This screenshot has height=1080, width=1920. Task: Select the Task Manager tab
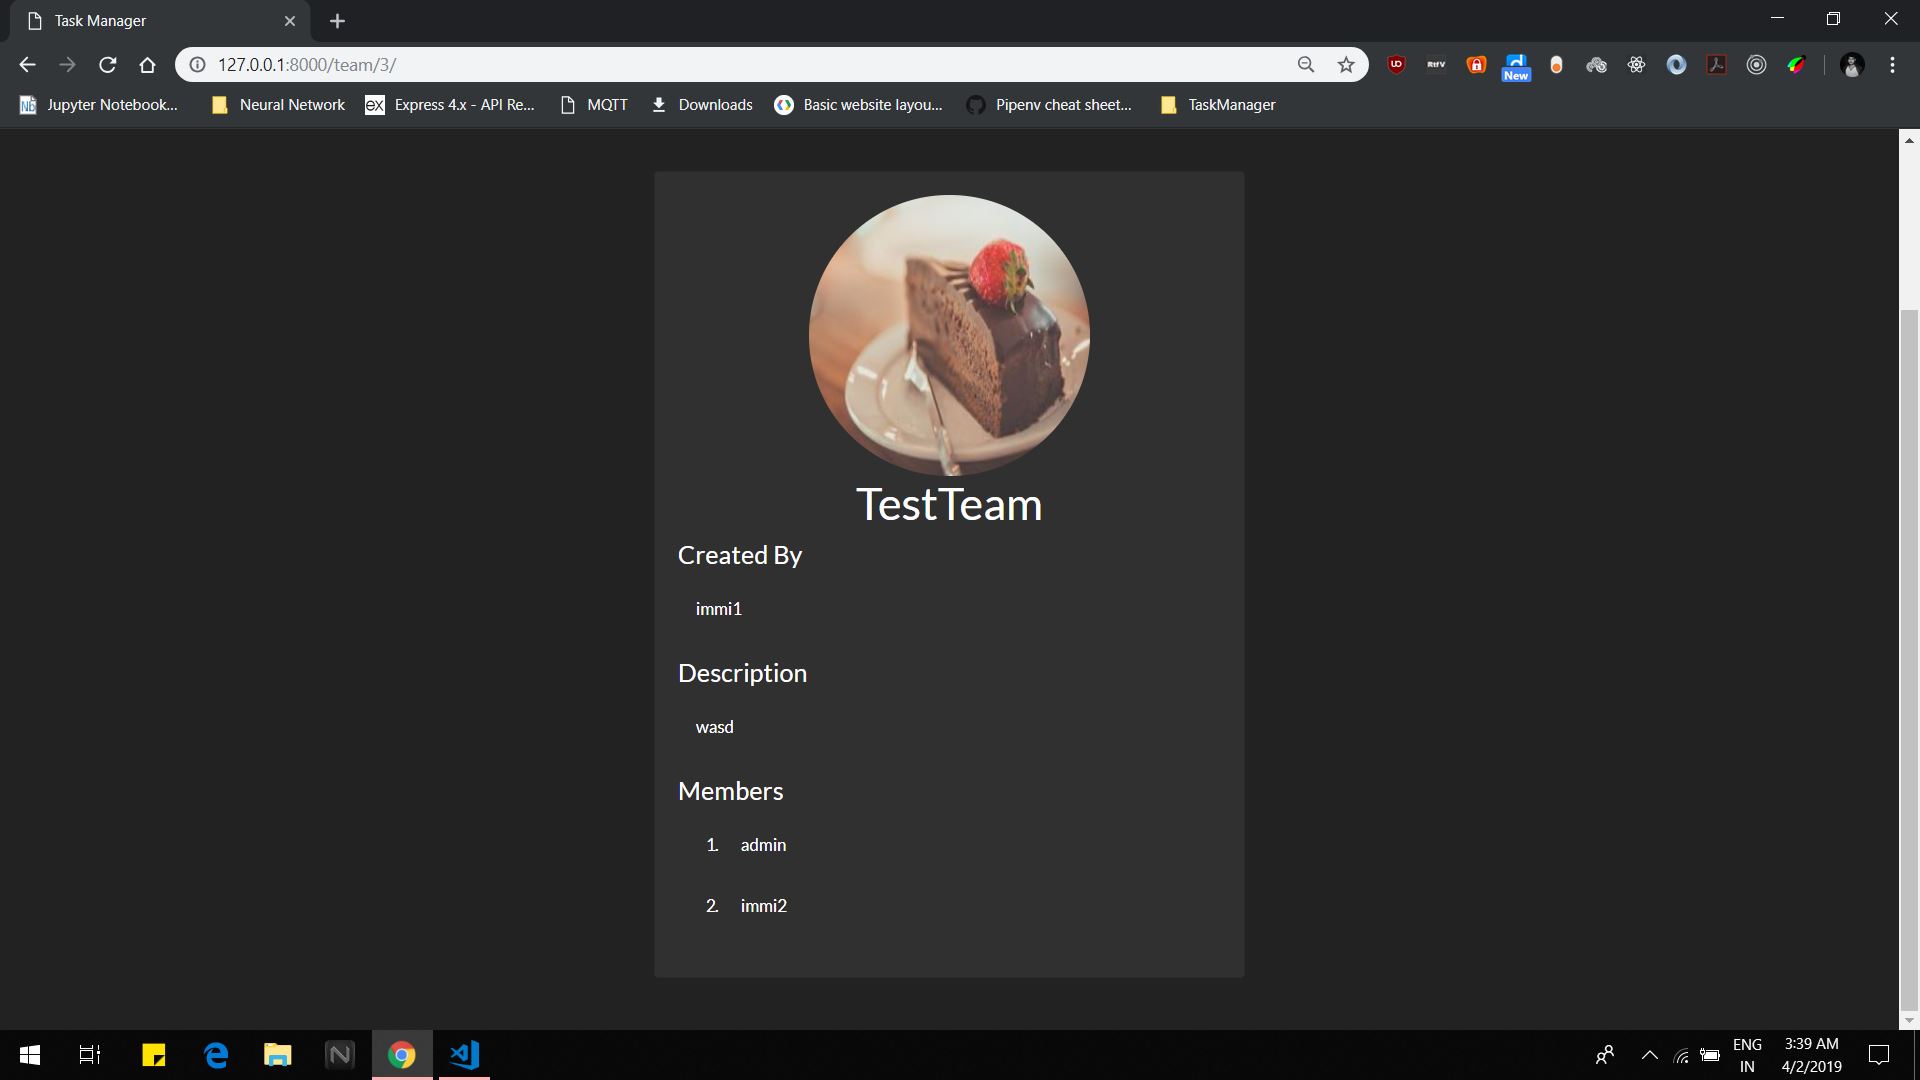(x=160, y=21)
